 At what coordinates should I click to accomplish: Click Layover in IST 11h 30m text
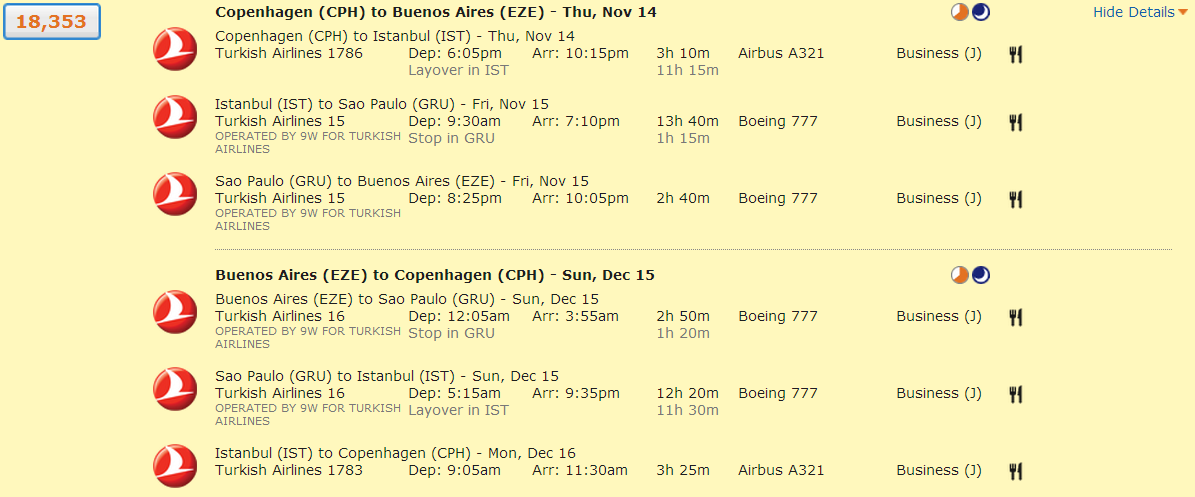tap(458, 410)
